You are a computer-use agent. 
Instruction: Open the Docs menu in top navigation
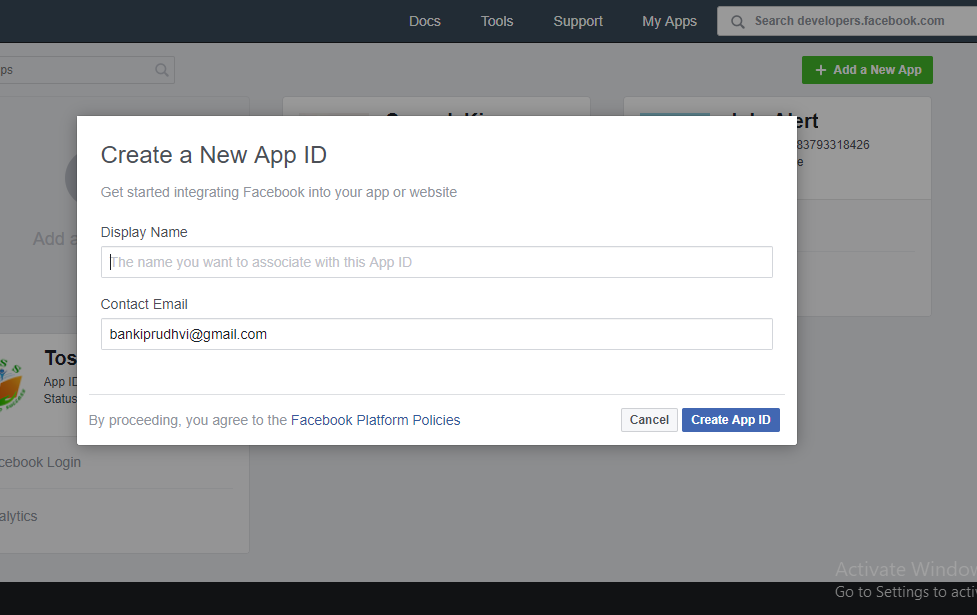coord(424,21)
